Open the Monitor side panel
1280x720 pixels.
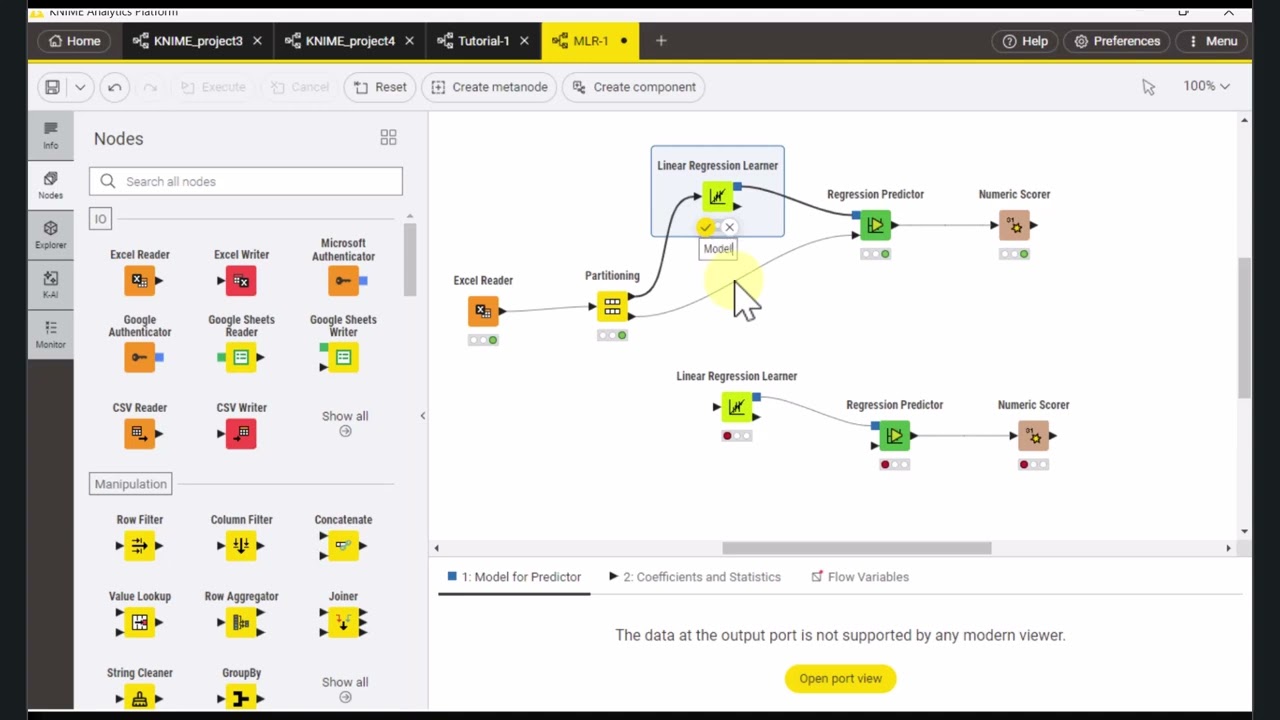tap(50, 334)
